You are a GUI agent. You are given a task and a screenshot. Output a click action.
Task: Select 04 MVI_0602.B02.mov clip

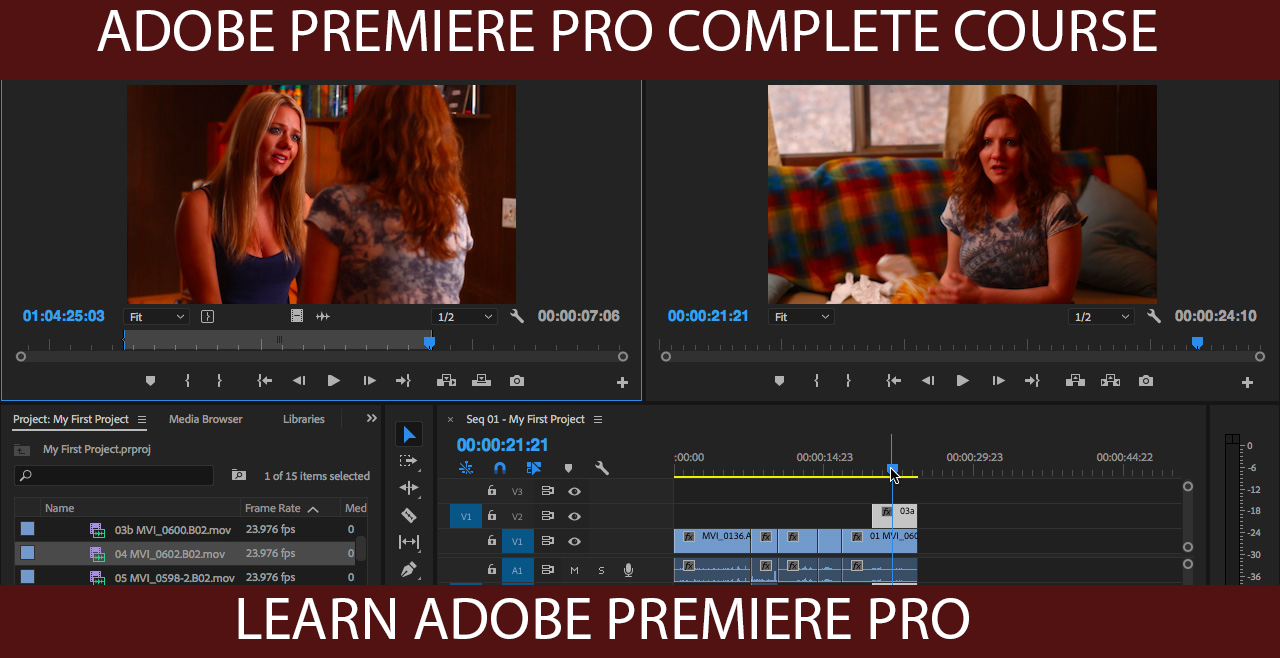tap(170, 554)
